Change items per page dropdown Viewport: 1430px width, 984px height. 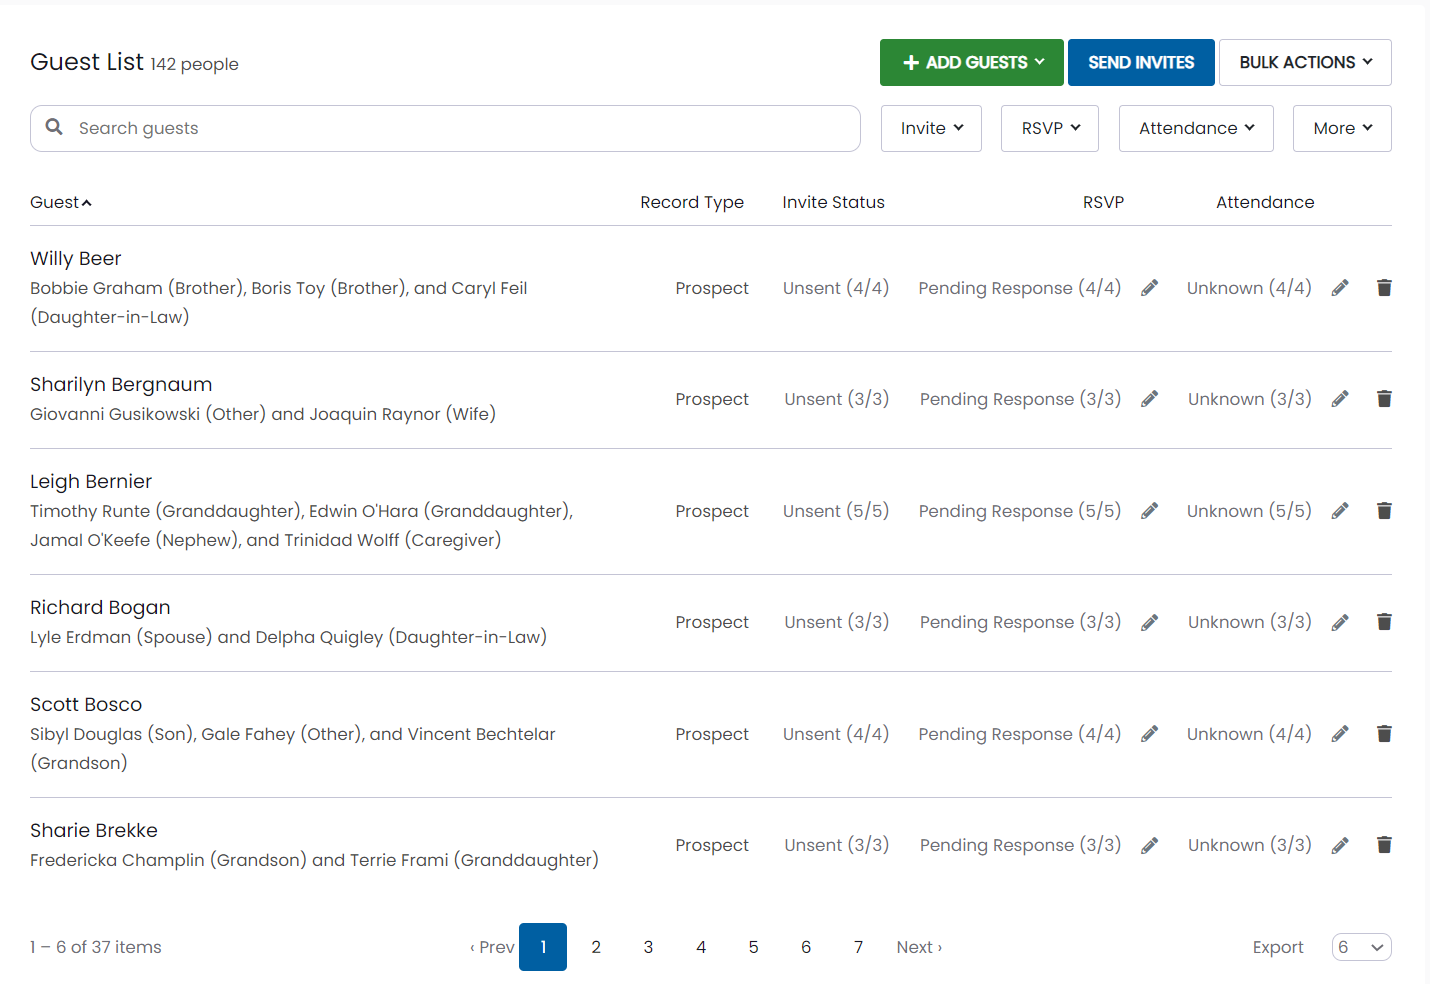click(x=1361, y=947)
